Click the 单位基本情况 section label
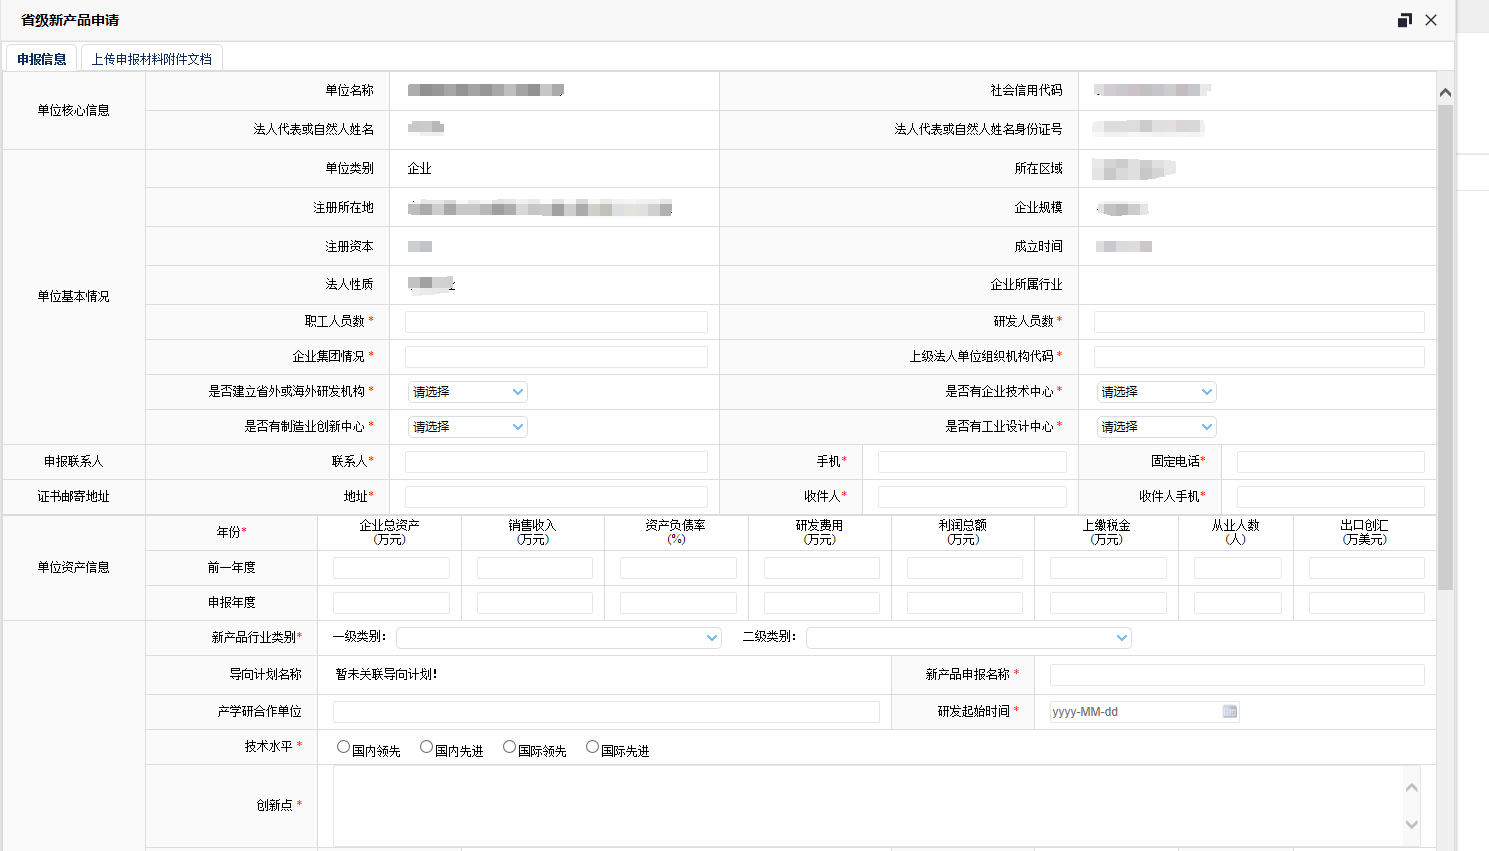This screenshot has width=1489, height=851. coord(74,297)
